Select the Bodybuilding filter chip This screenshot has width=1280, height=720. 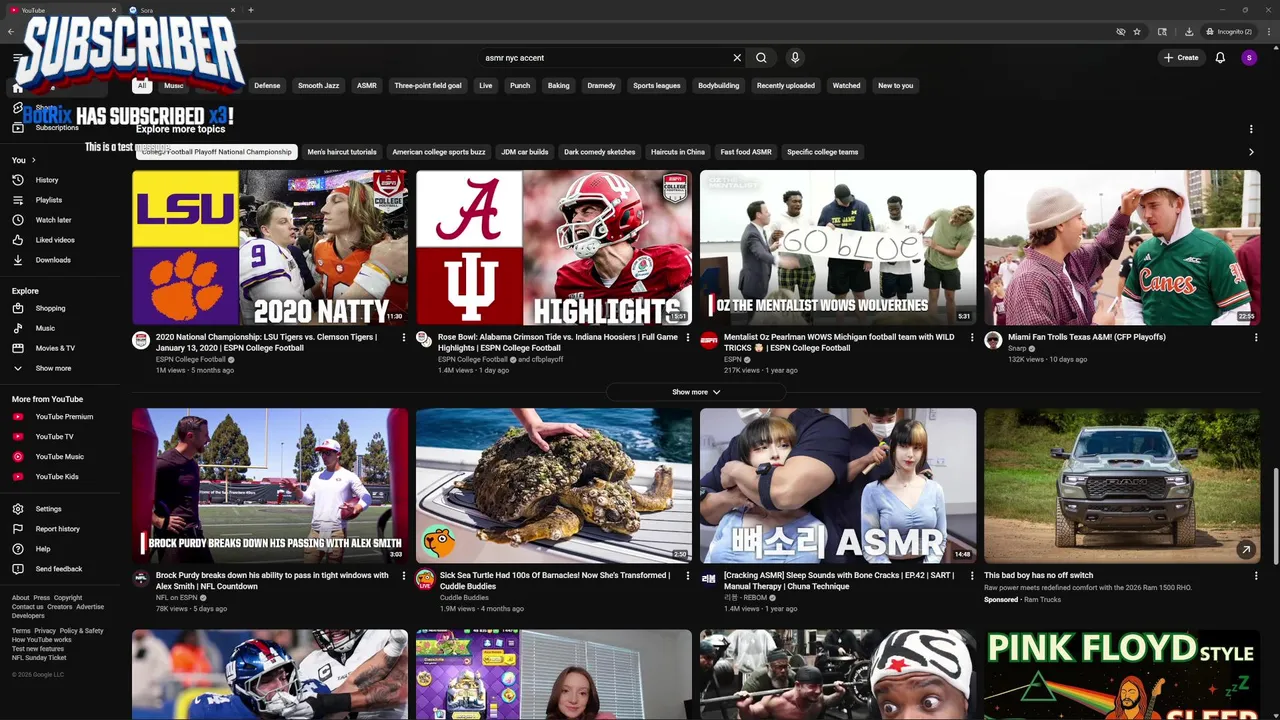(x=718, y=86)
